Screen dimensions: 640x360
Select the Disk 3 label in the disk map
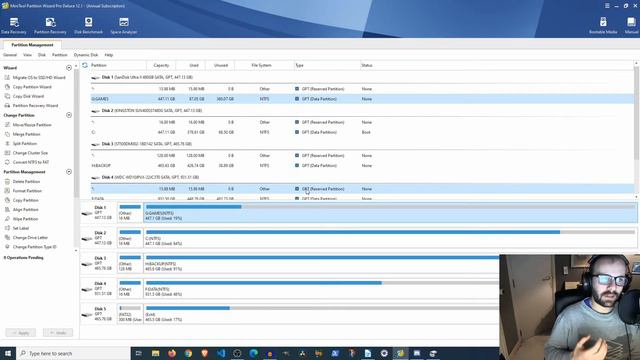(98, 263)
